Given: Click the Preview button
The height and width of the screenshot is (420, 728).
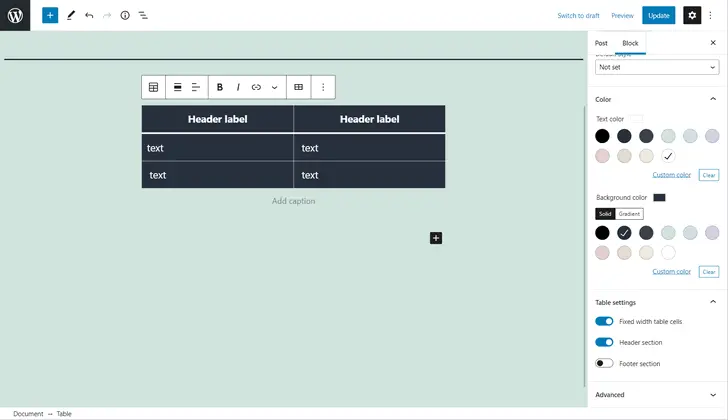Looking at the screenshot, I should pos(622,15).
